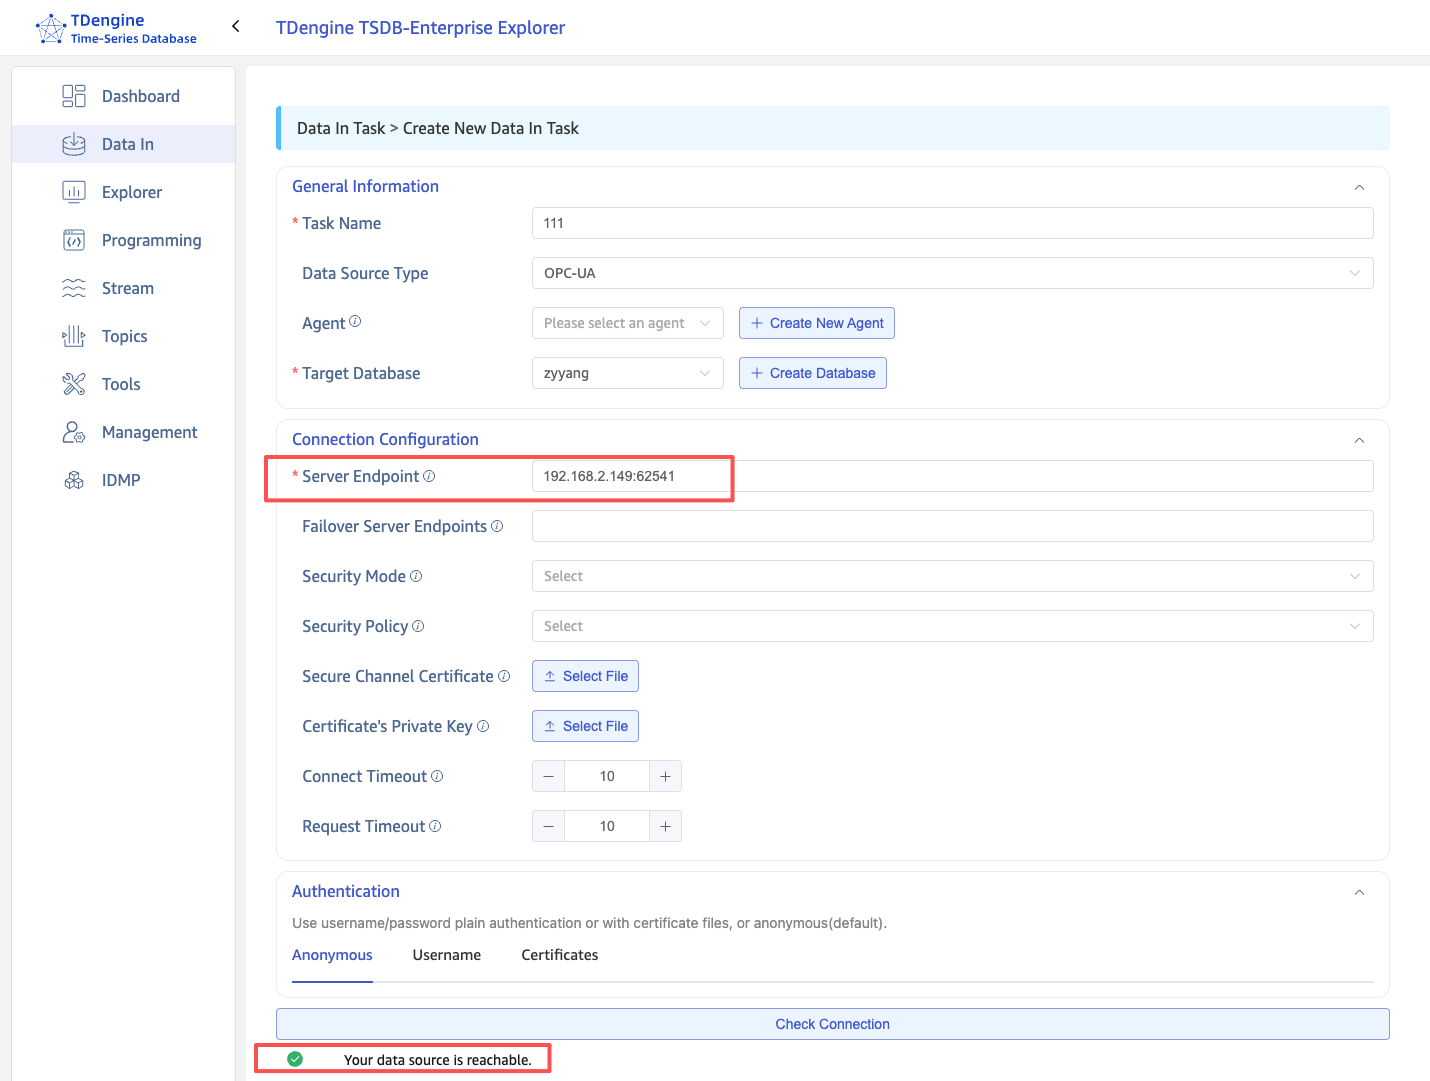Collapse the Connection Configuration section

coord(1359,440)
